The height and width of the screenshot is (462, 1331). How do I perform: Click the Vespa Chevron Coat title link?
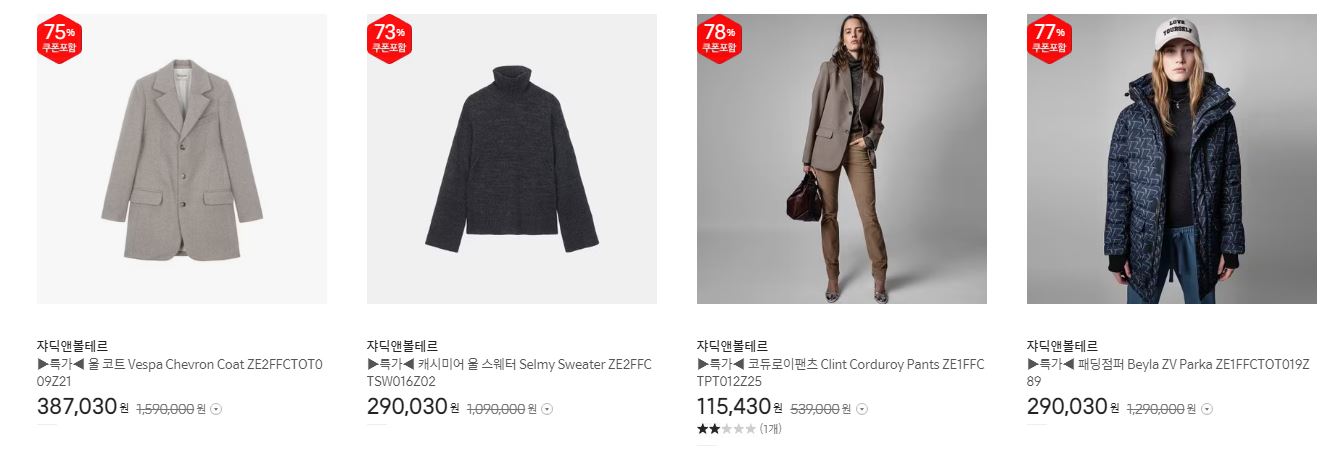(x=180, y=373)
